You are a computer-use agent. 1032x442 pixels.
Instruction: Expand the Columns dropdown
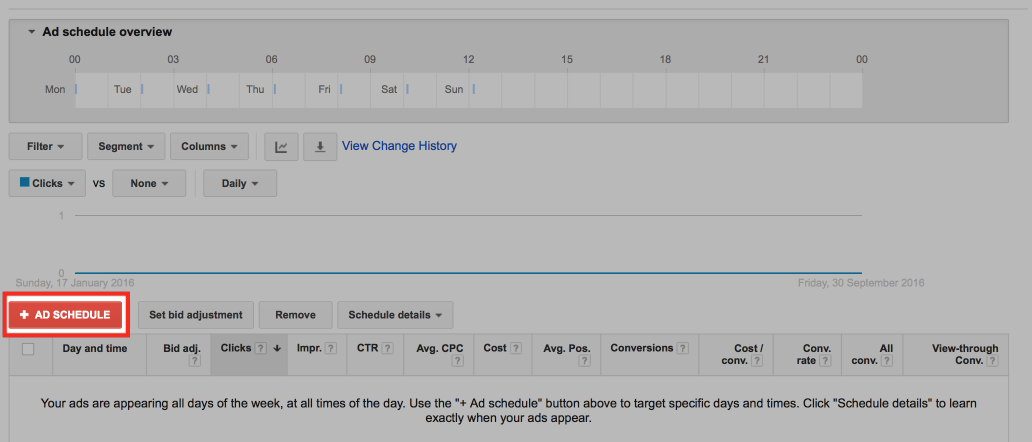[209, 147]
